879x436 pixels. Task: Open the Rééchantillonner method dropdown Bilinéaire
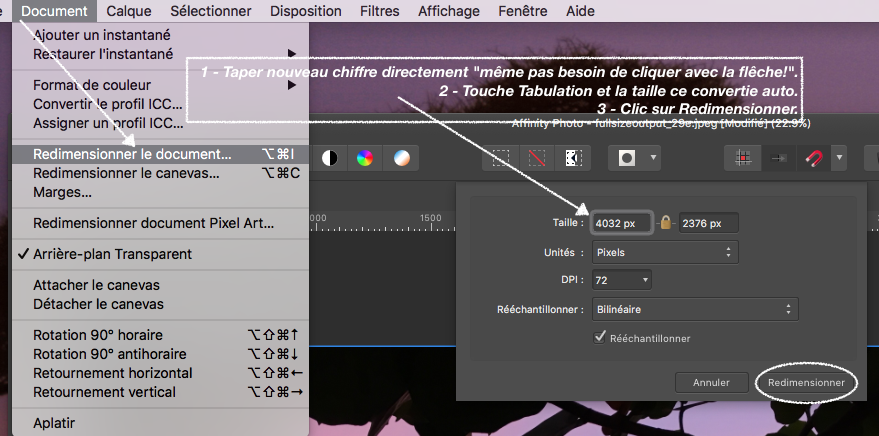coord(695,309)
